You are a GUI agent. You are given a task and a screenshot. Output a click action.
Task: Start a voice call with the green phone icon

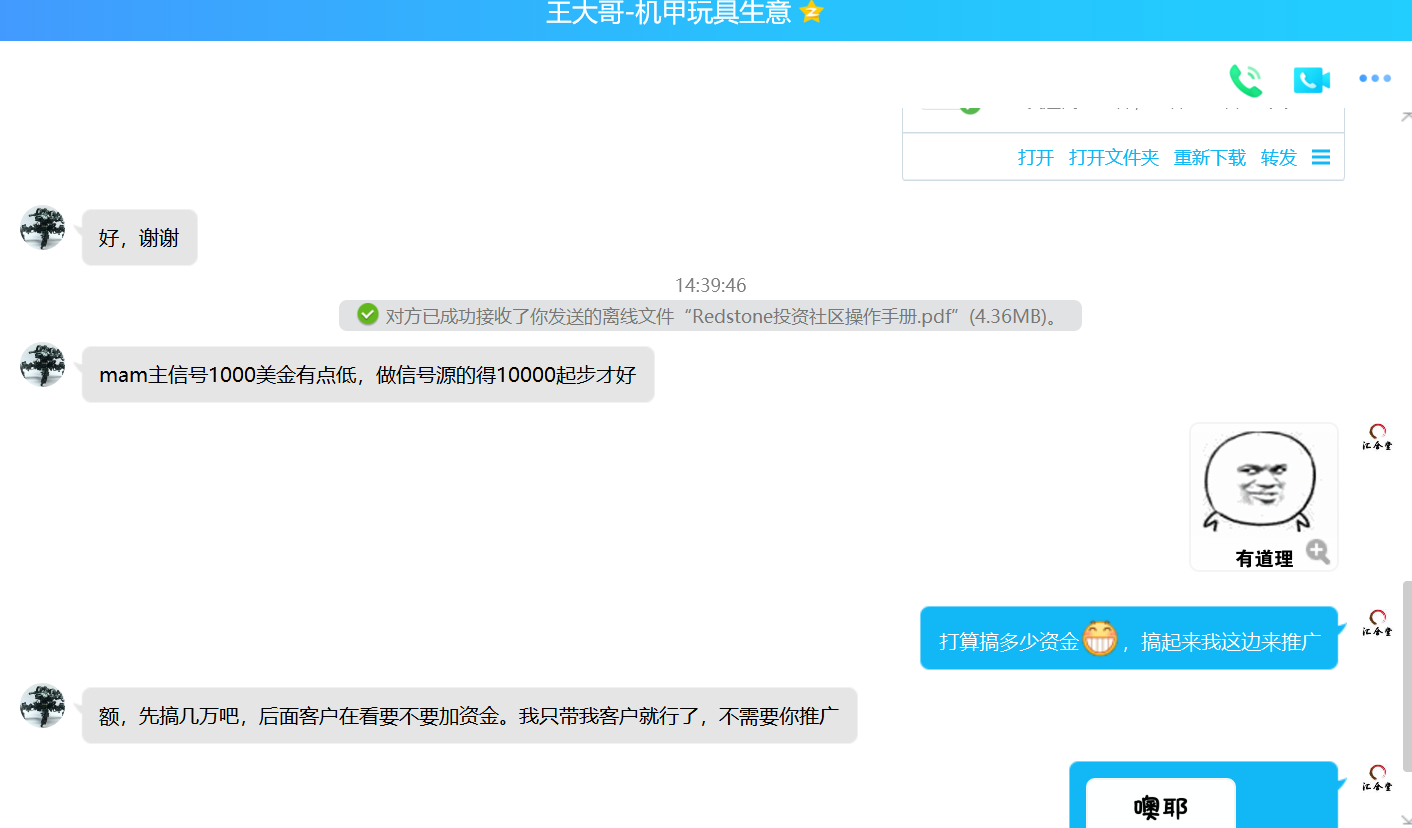click(x=1245, y=78)
